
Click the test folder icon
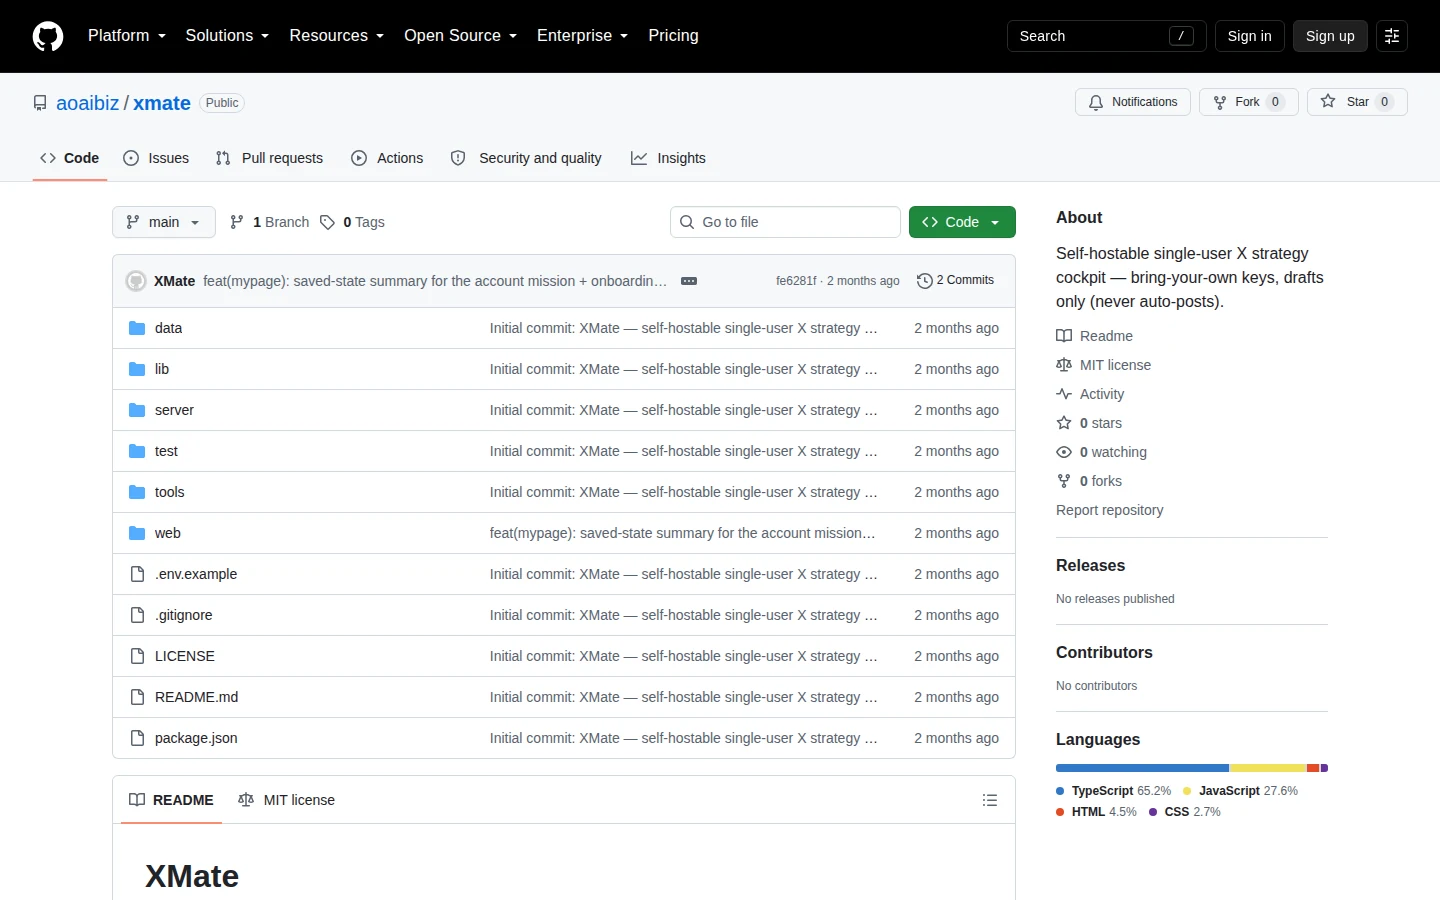pyautogui.click(x=137, y=451)
